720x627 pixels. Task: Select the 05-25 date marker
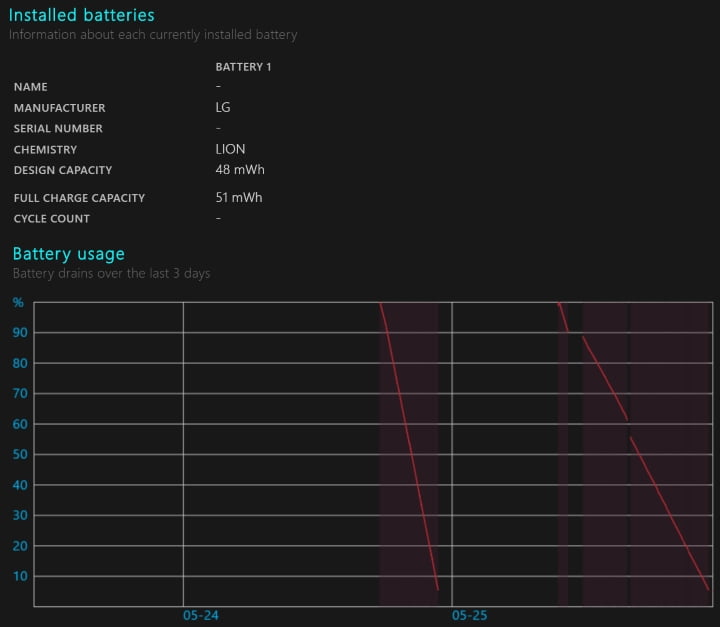click(469, 616)
